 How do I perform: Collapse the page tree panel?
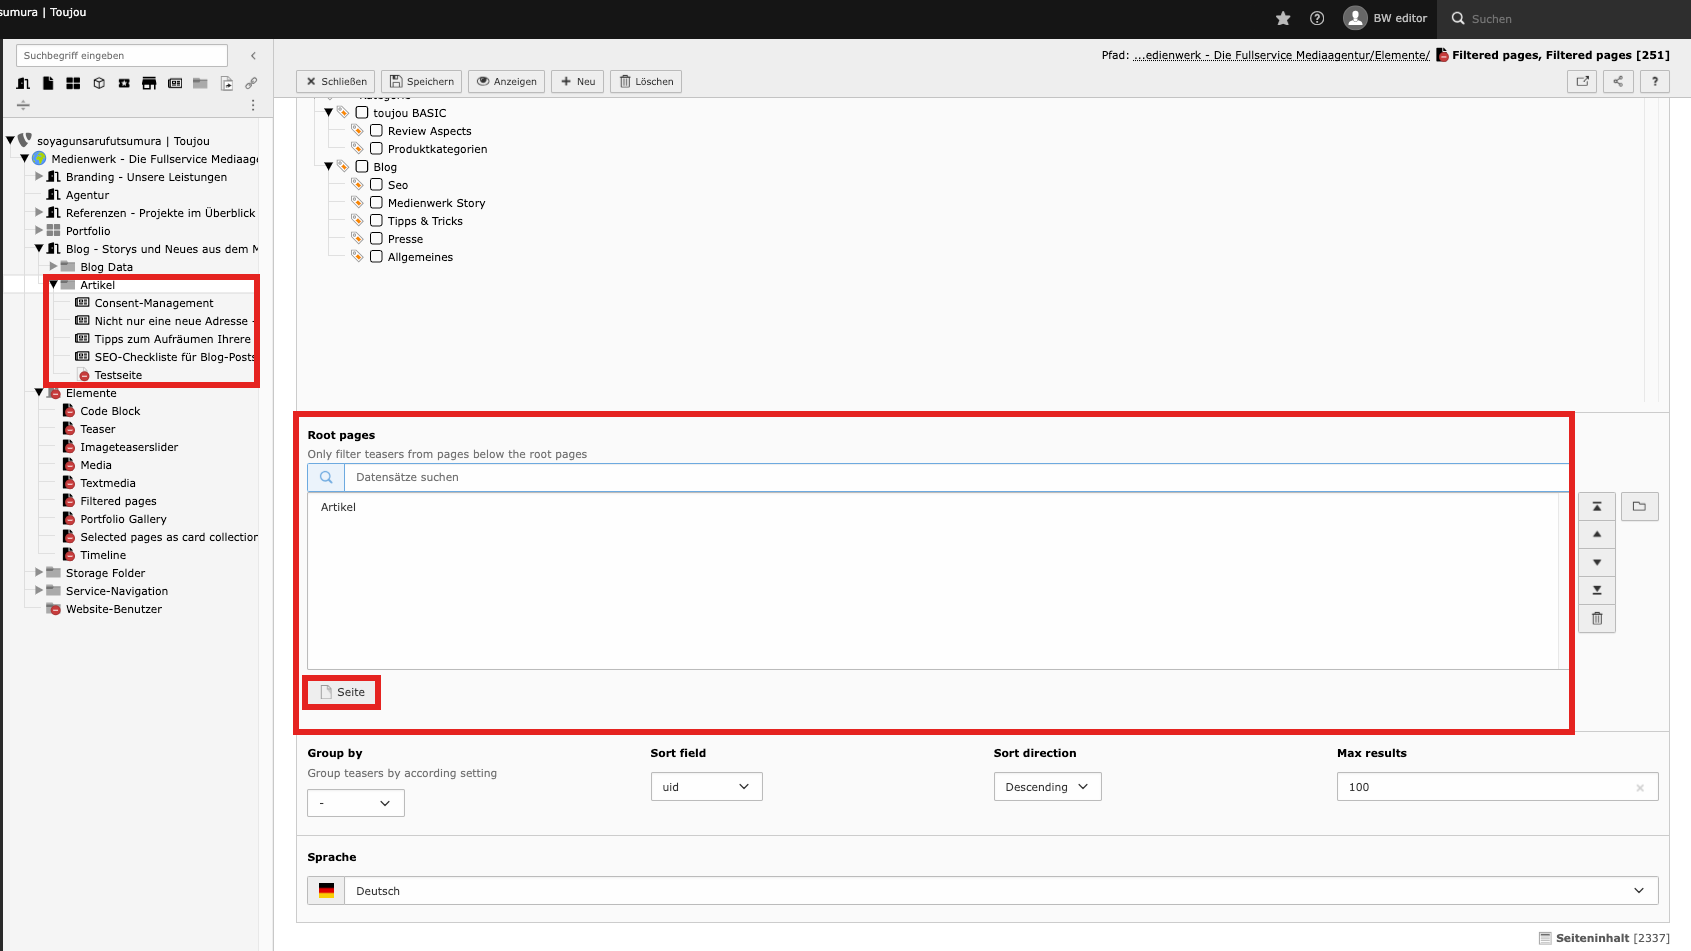click(253, 56)
